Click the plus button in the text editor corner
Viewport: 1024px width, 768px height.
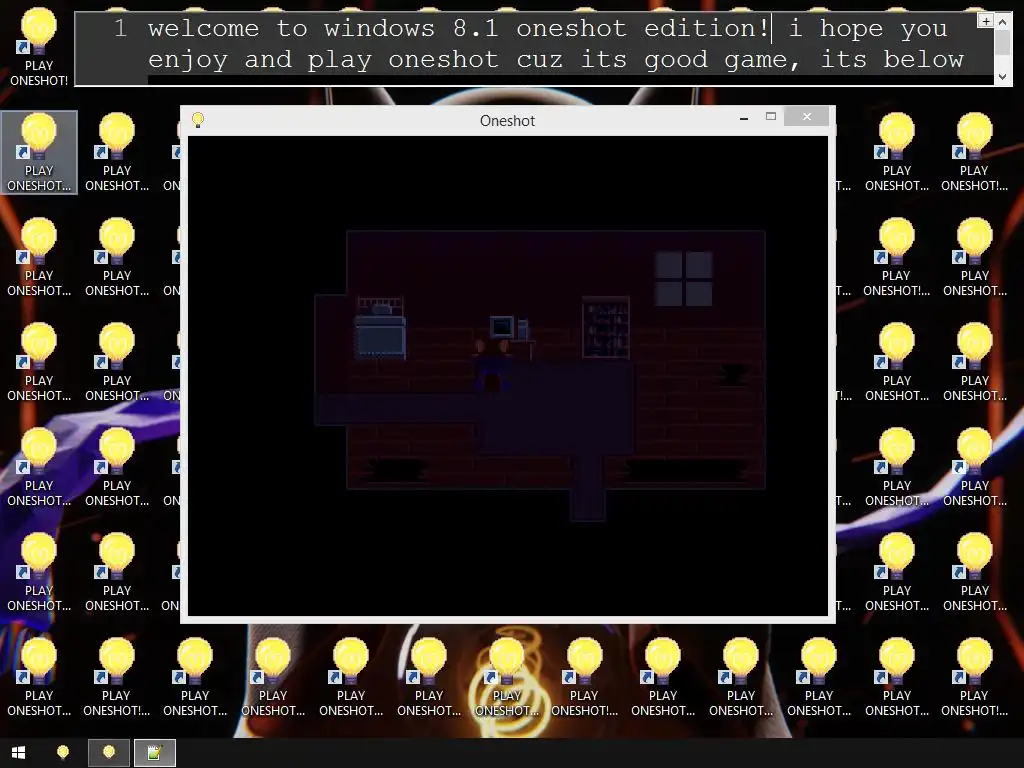(x=985, y=21)
